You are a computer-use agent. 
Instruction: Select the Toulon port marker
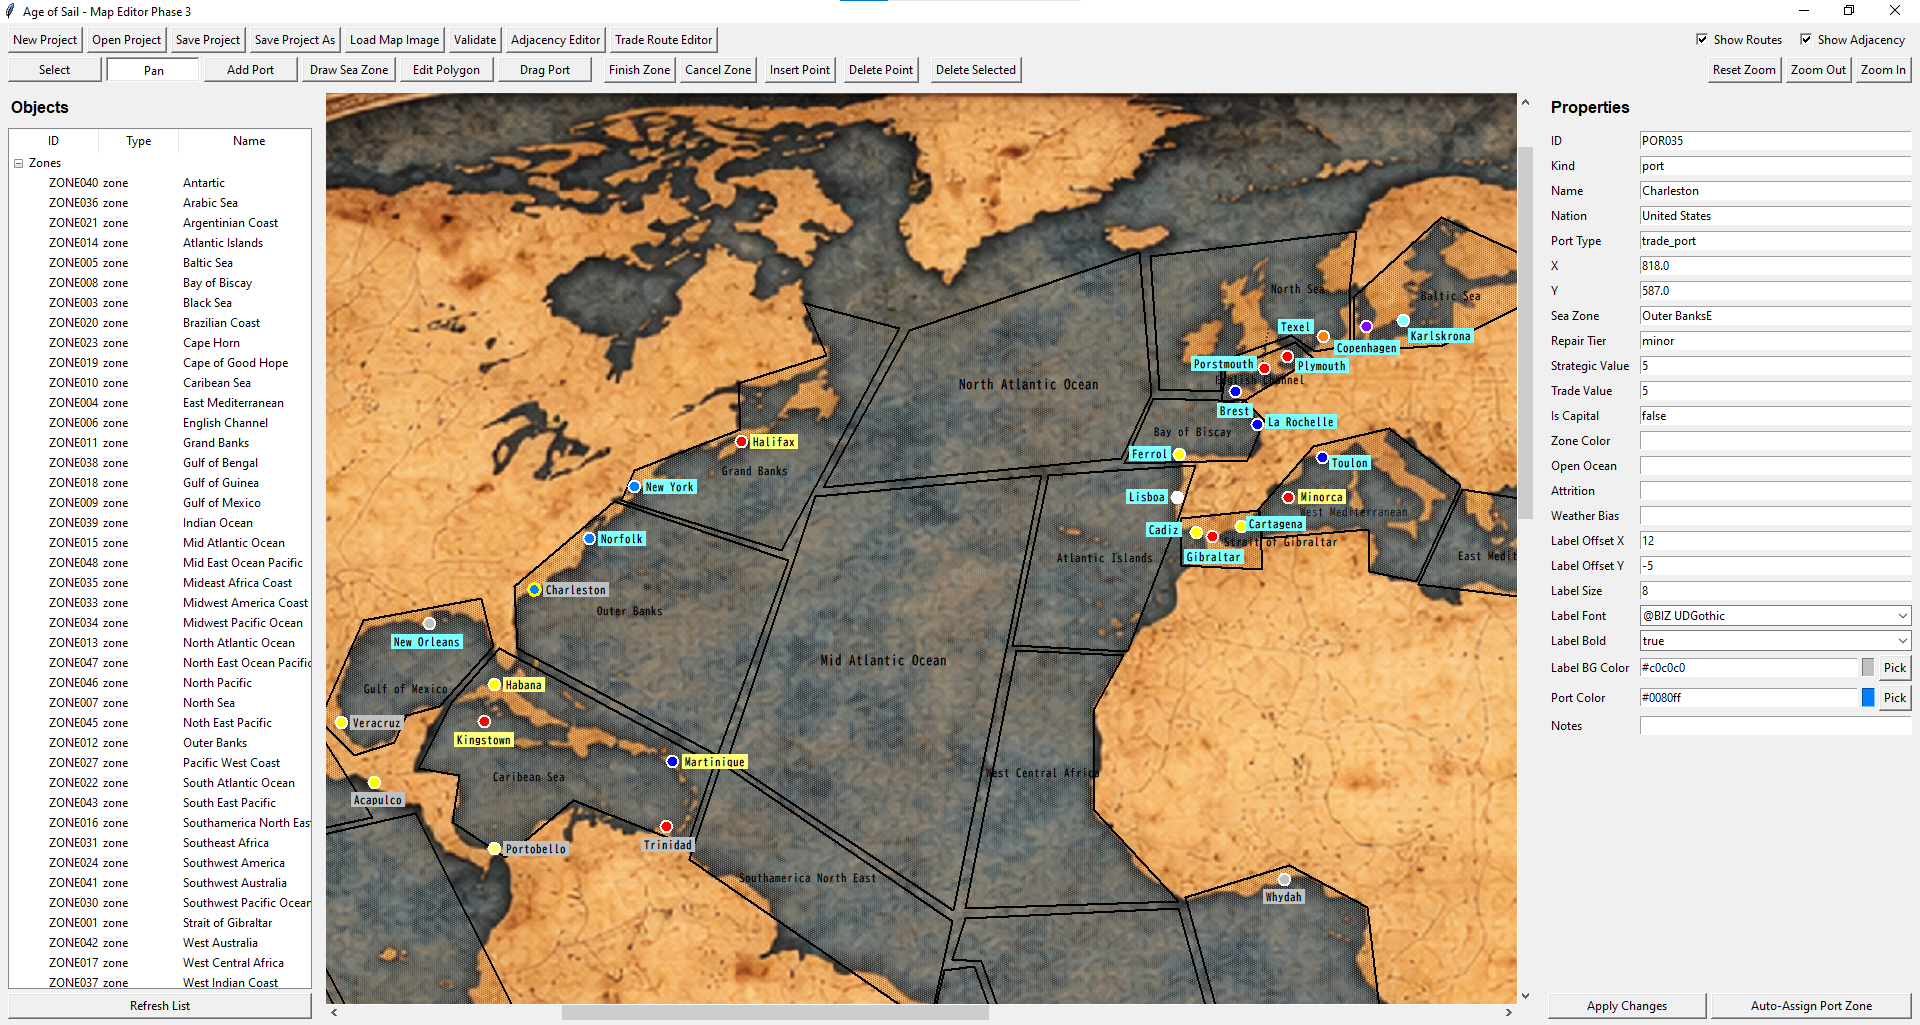[x=1322, y=458]
